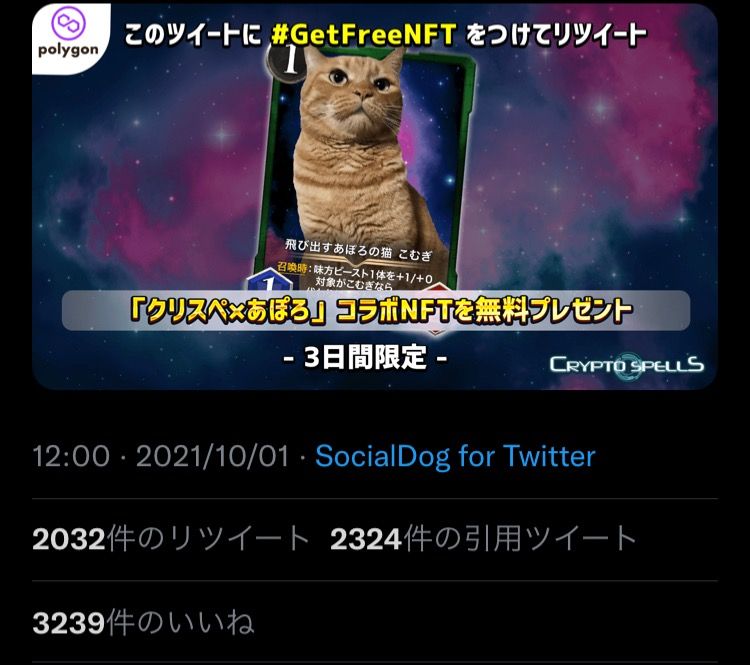This screenshot has height=665, width=750.
Task: Click the card cost badge showing 1
Action: click(x=286, y=60)
